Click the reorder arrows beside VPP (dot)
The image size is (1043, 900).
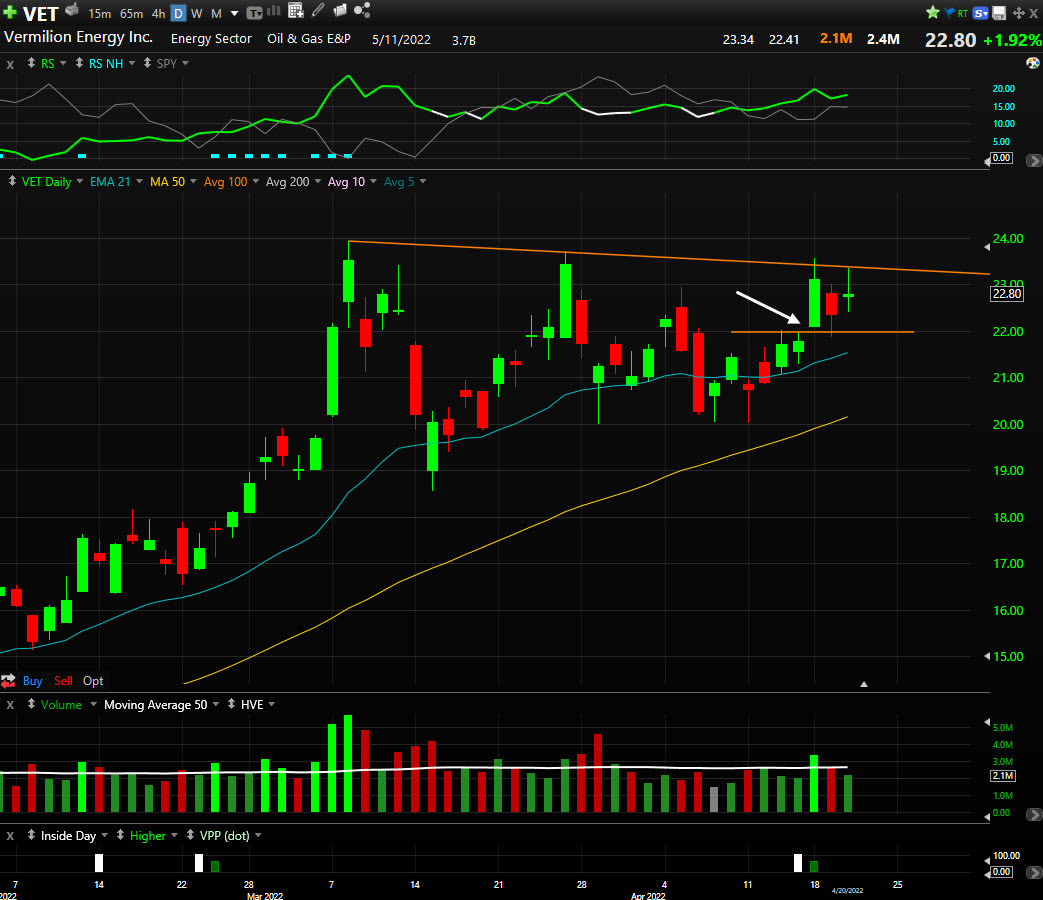click(190, 835)
